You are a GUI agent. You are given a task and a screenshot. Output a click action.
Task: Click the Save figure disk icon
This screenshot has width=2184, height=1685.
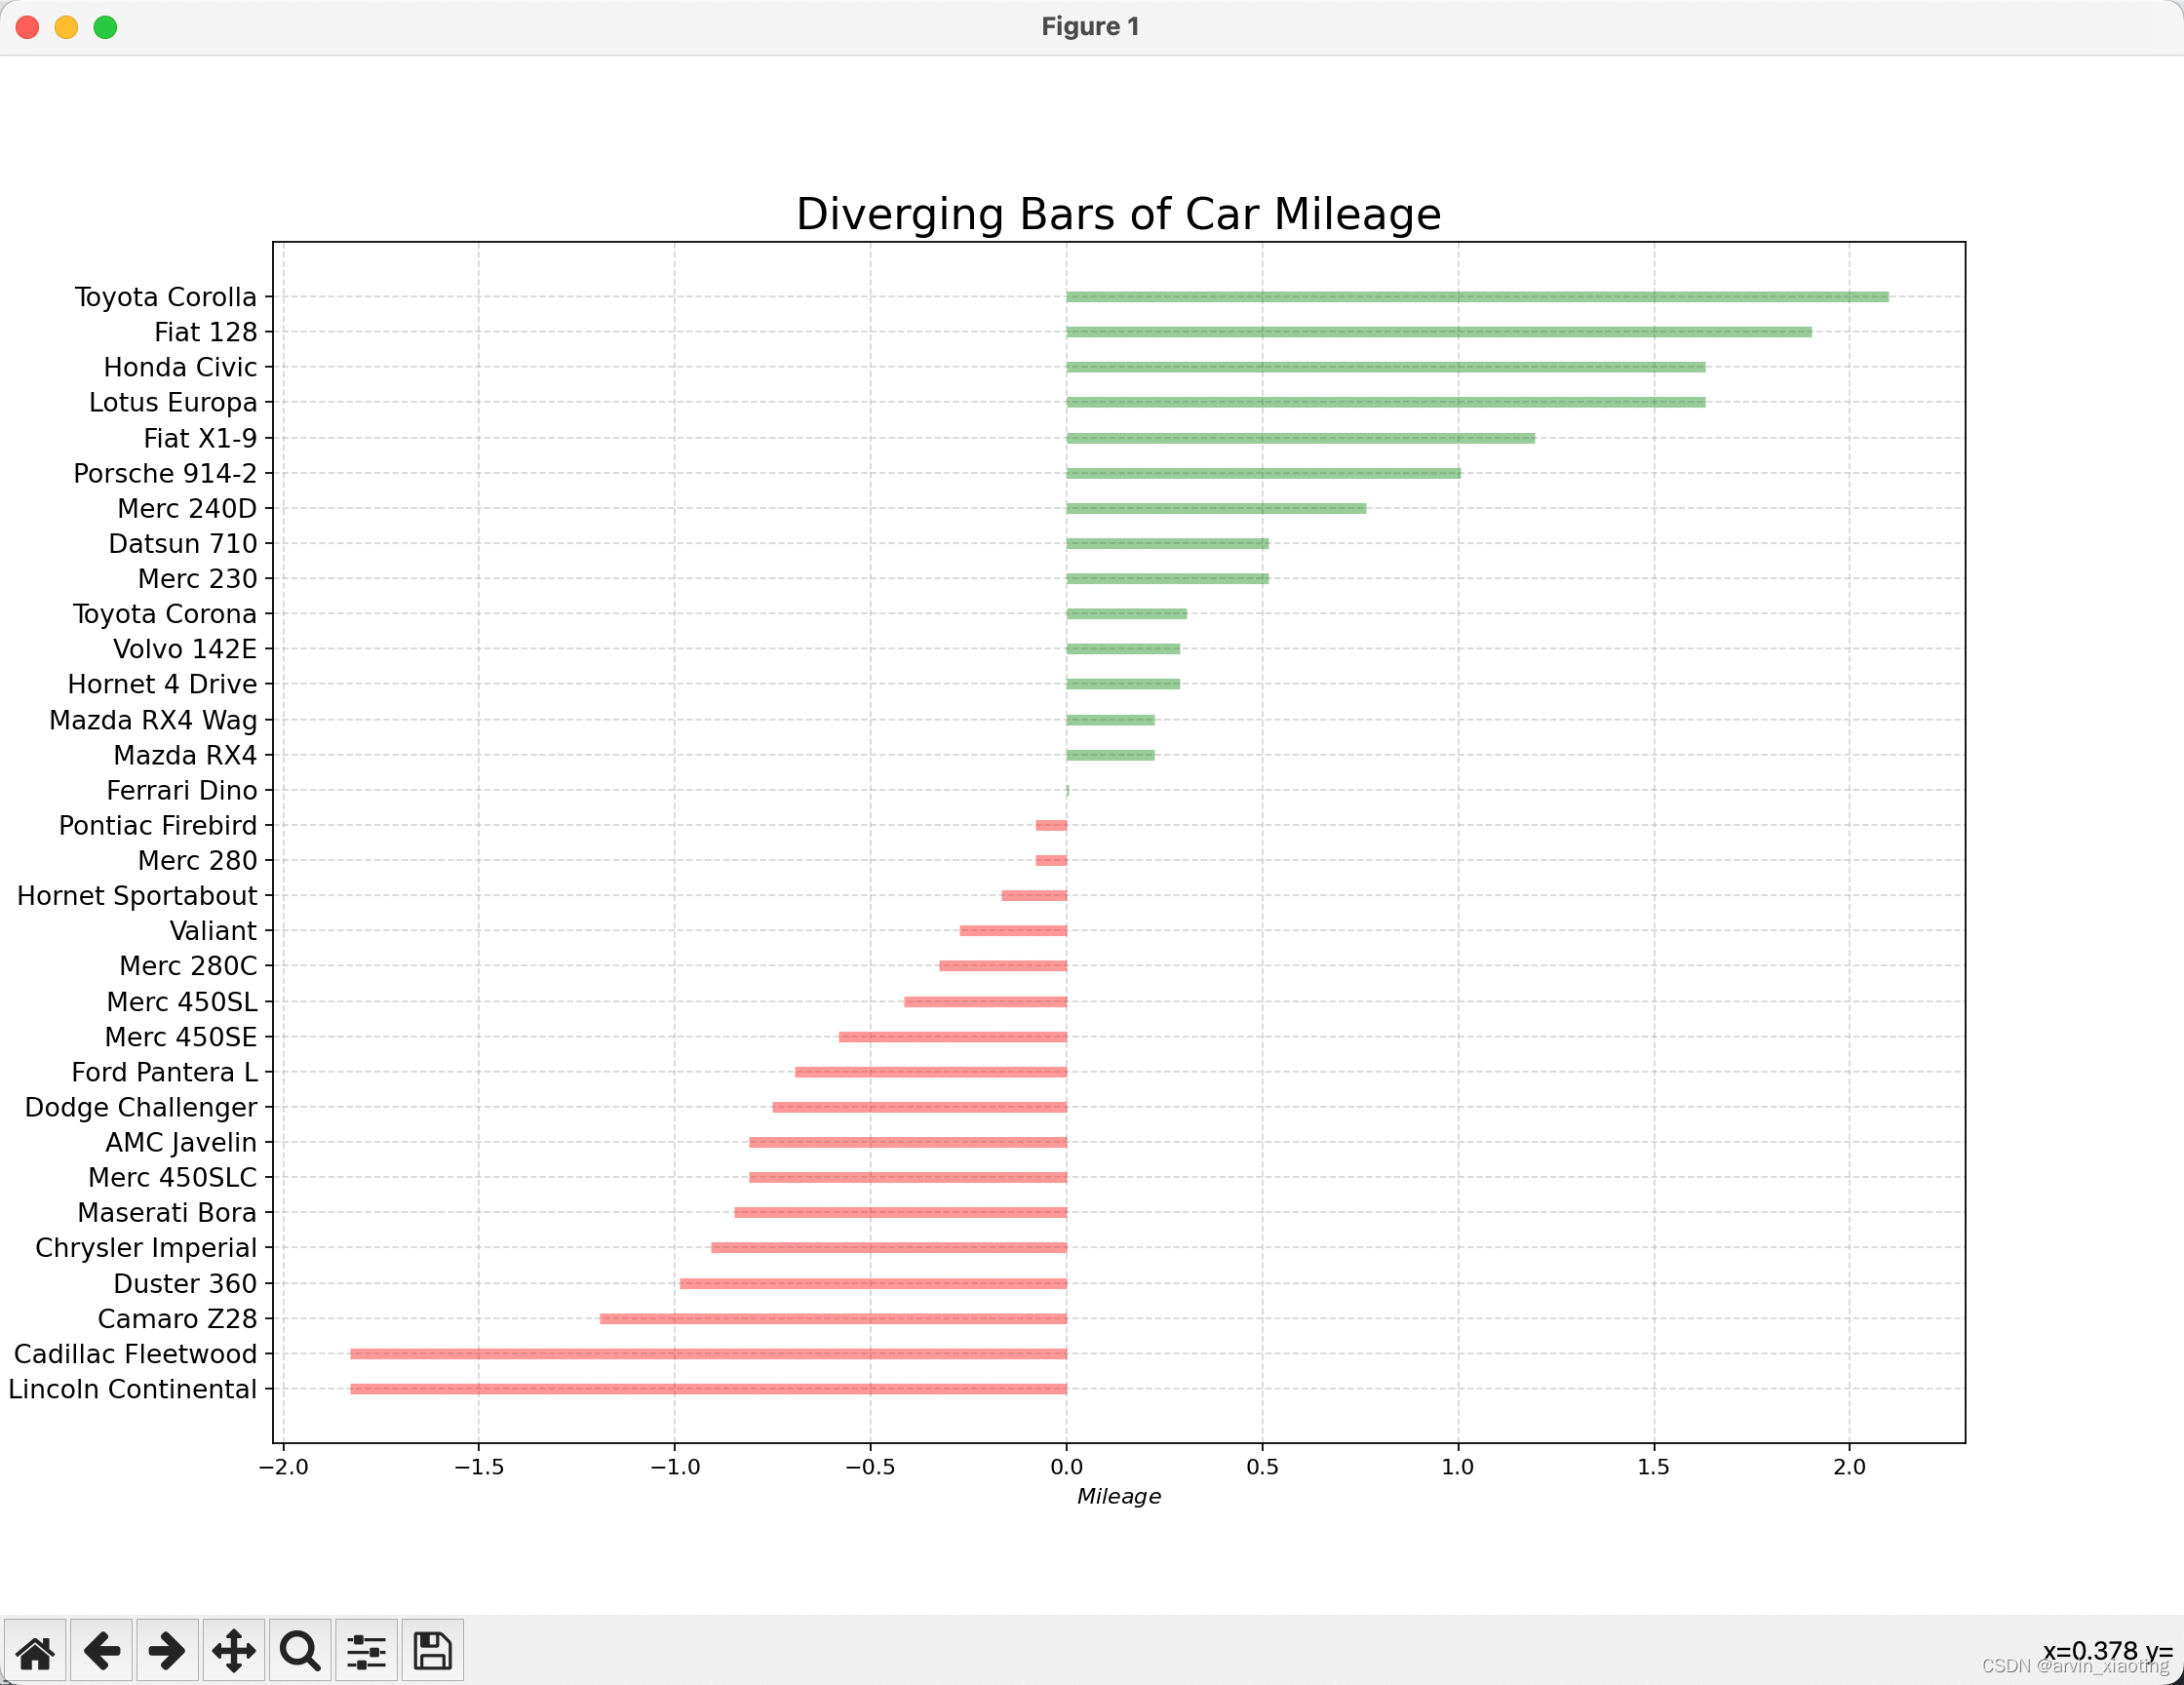[x=432, y=1651]
